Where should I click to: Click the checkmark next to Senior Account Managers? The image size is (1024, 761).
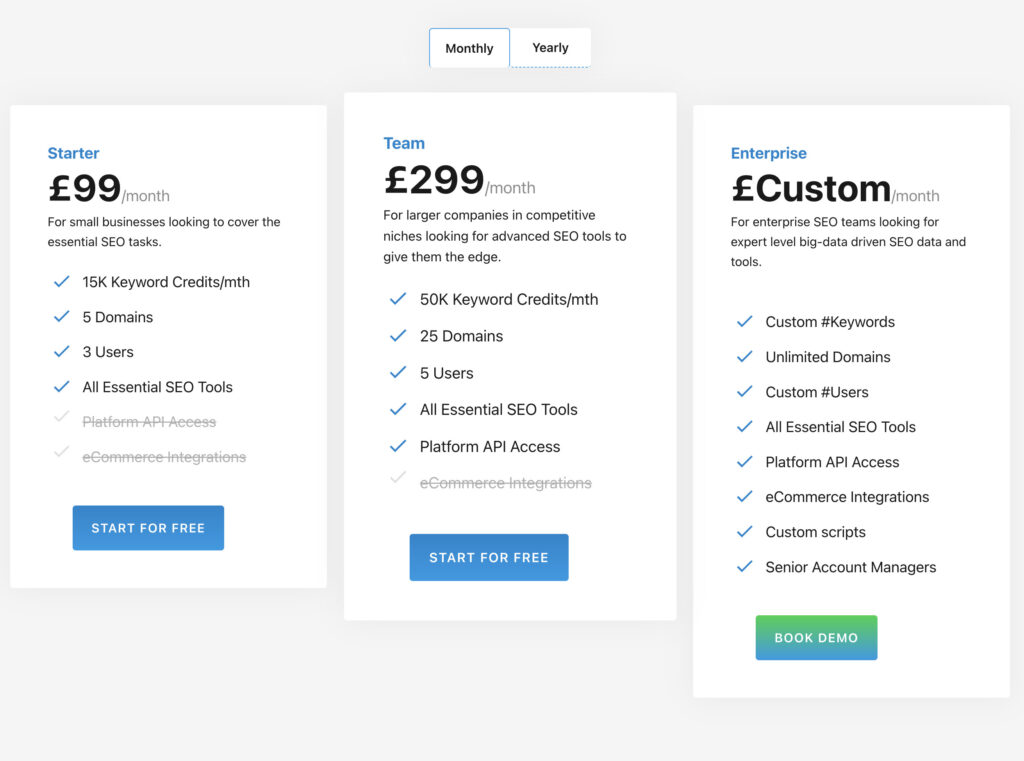click(x=744, y=567)
